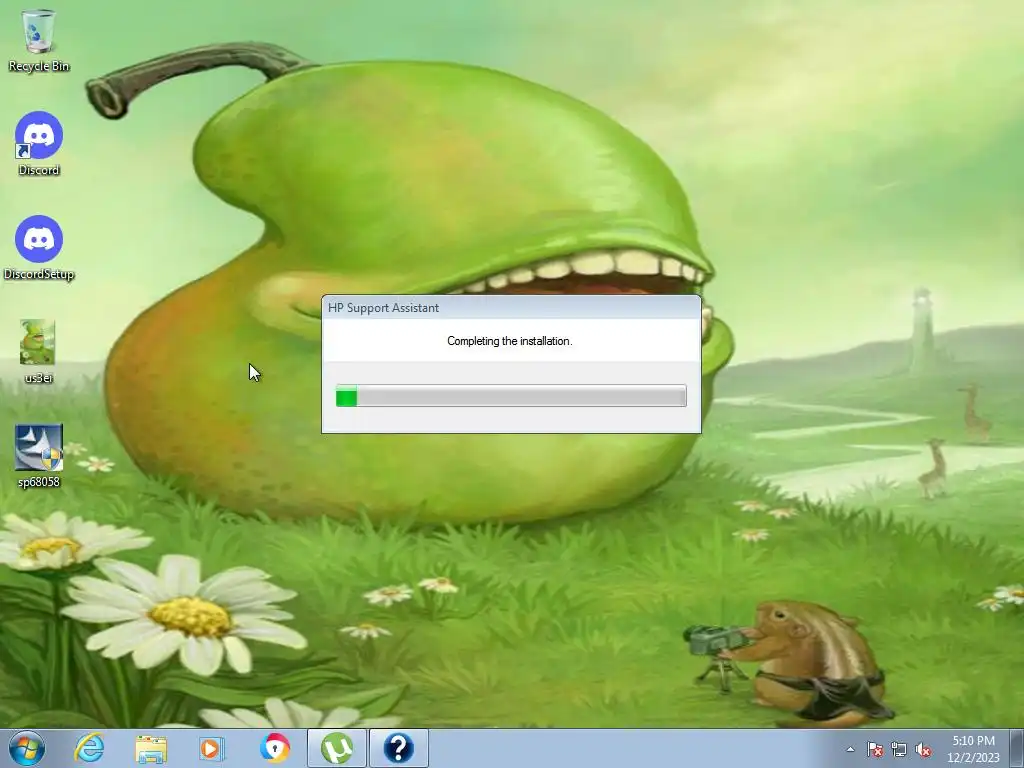
Task: Click the HP Support Assistant title bar
Action: point(511,308)
